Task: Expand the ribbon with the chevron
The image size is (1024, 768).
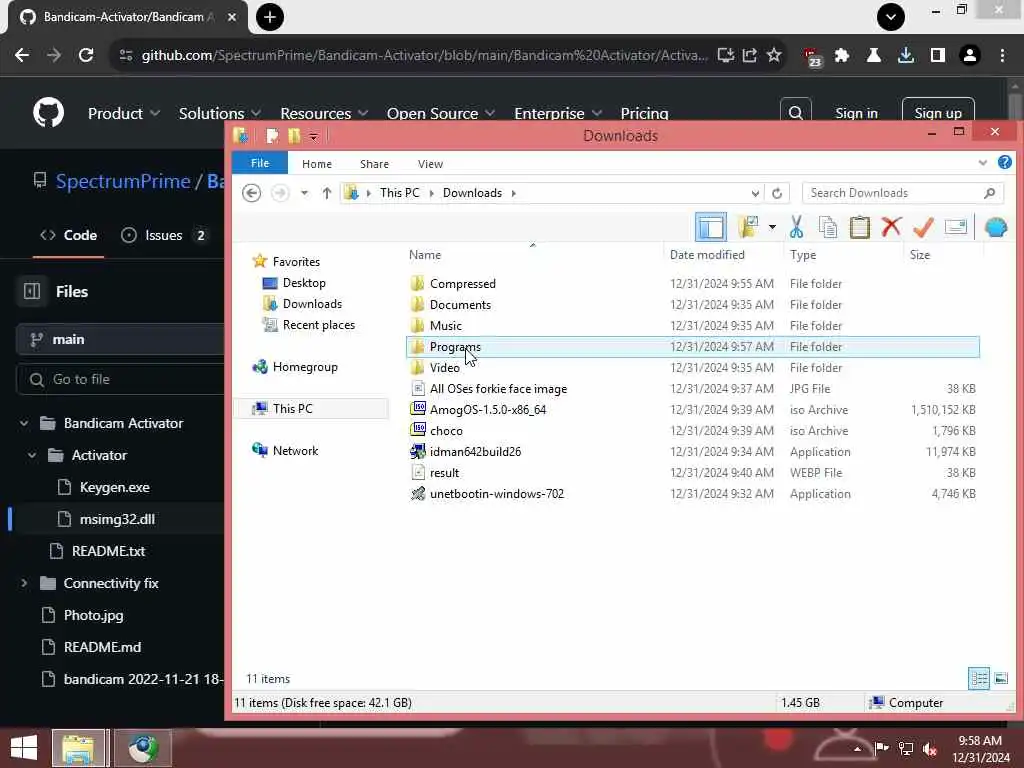Action: pos(982,163)
